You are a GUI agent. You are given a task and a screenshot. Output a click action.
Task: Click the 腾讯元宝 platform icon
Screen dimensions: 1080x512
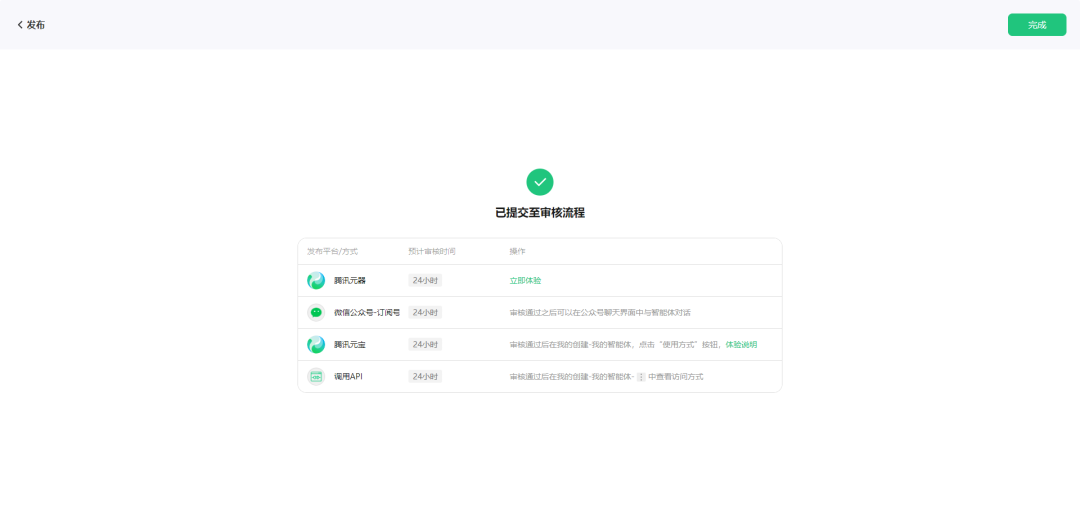click(x=316, y=345)
